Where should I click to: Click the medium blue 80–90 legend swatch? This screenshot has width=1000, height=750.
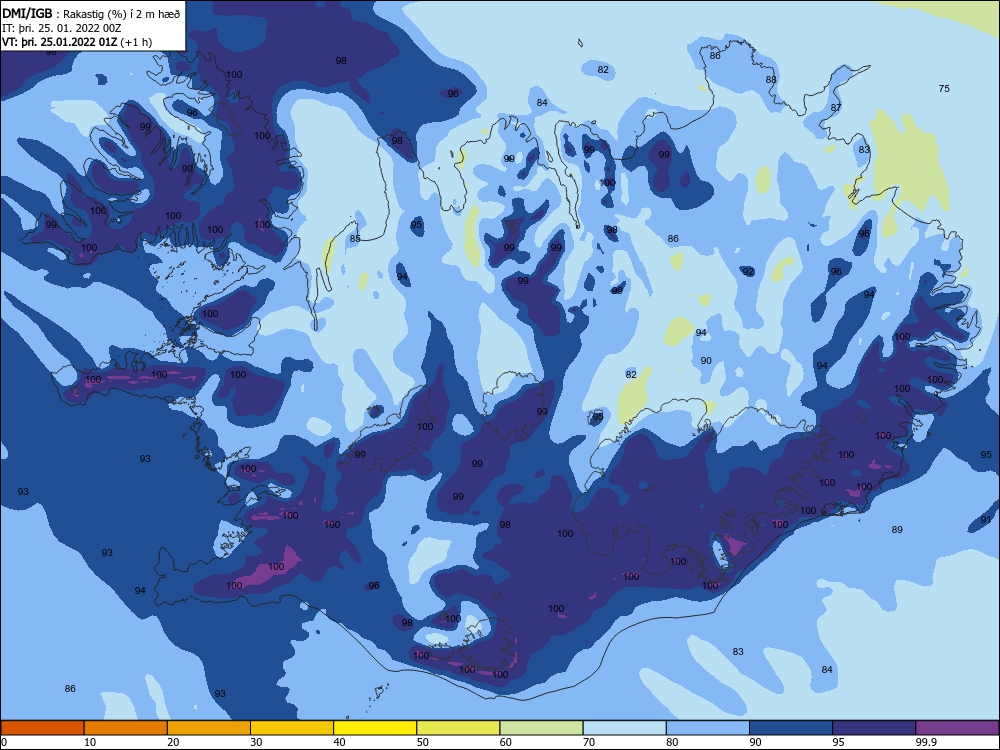[x=708, y=728]
